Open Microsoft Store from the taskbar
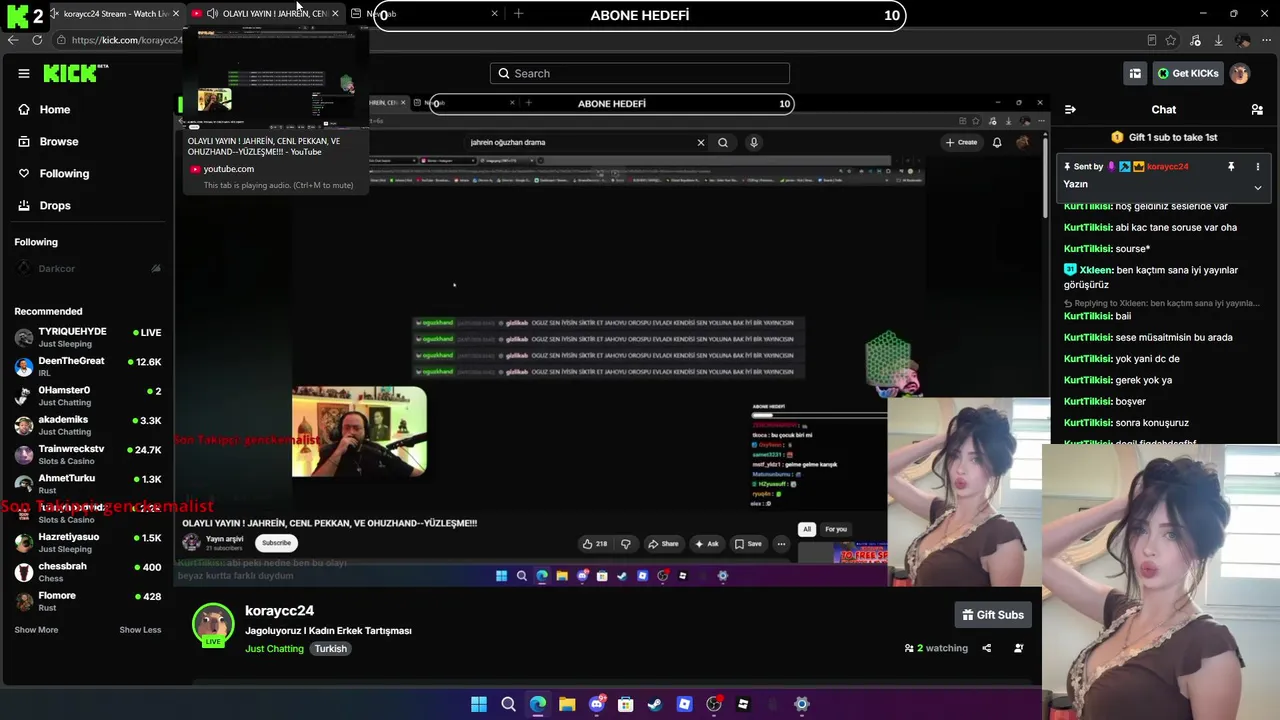The width and height of the screenshot is (1280, 720). tap(626, 704)
